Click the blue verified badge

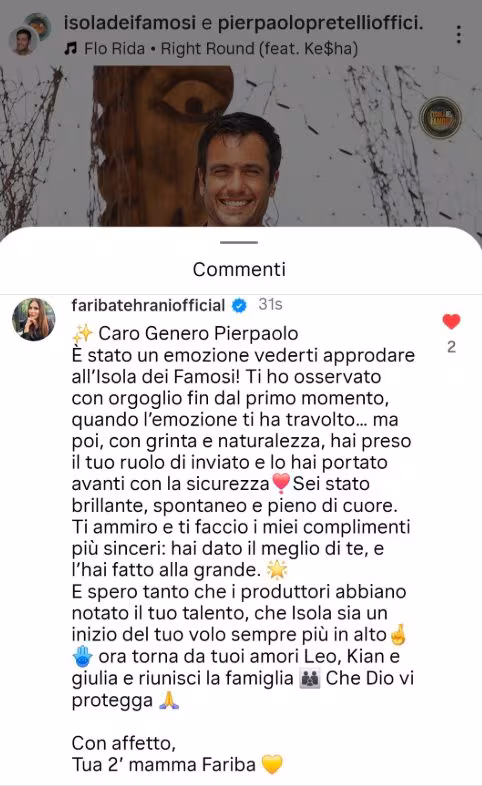point(239,305)
